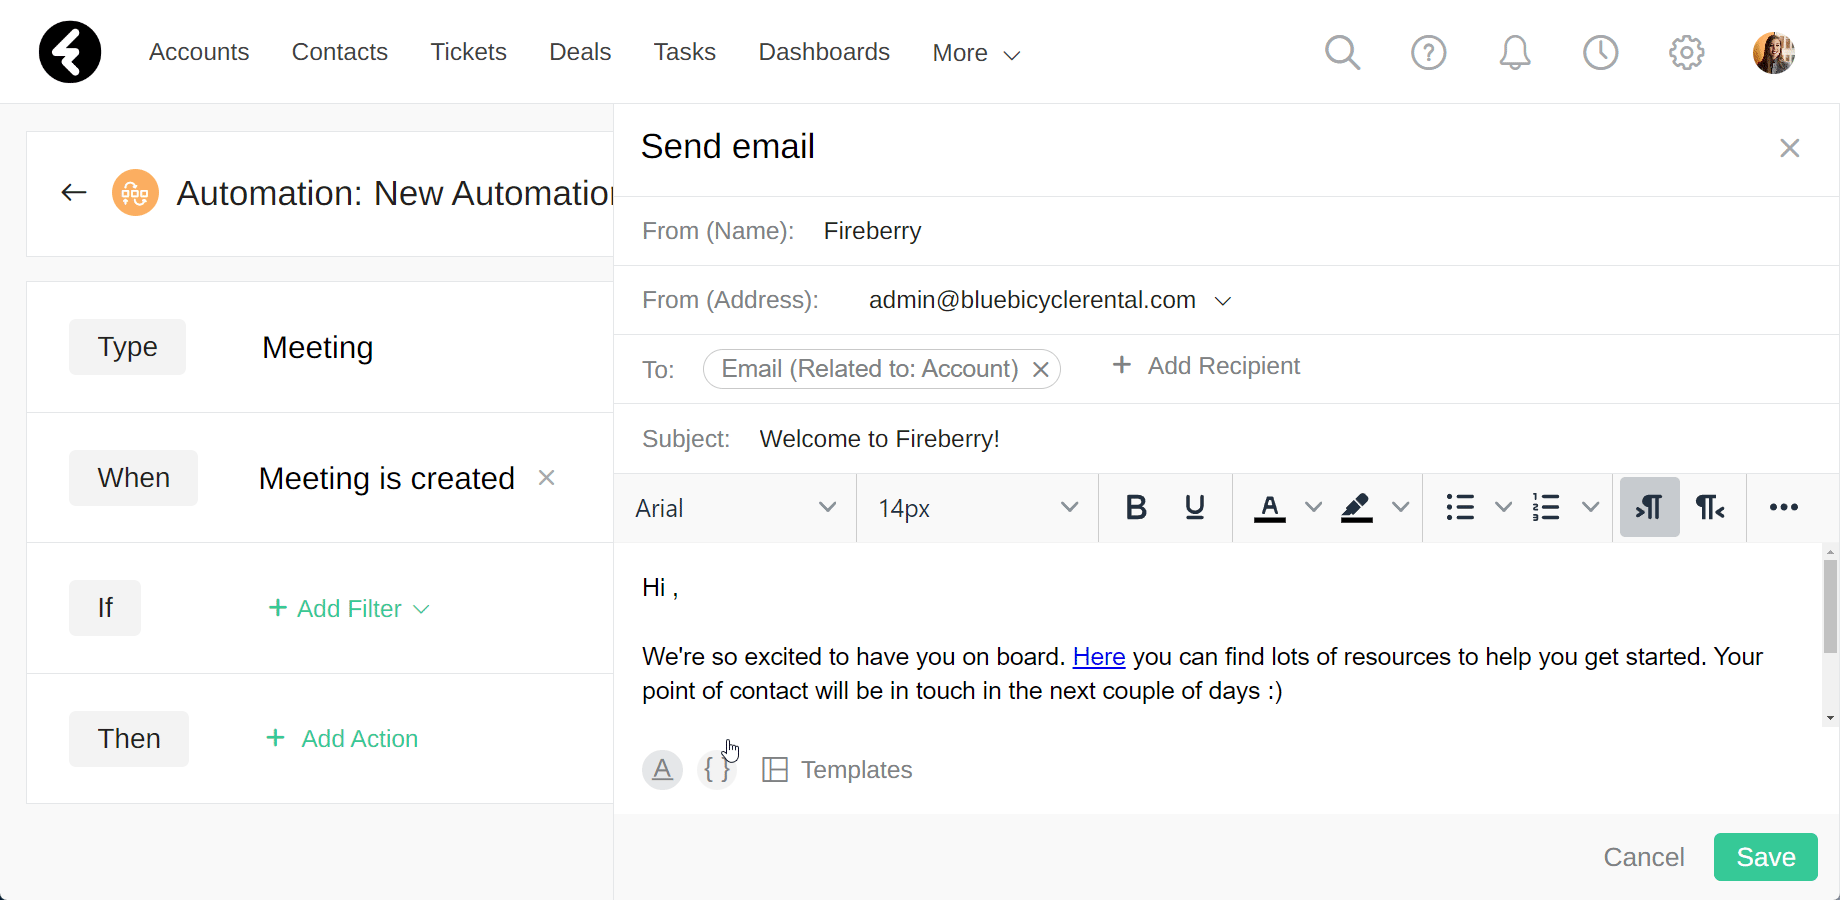Image resolution: width=1840 pixels, height=900 pixels.
Task: Click the Subject field Welcome to Fireberry!
Action: 880,439
